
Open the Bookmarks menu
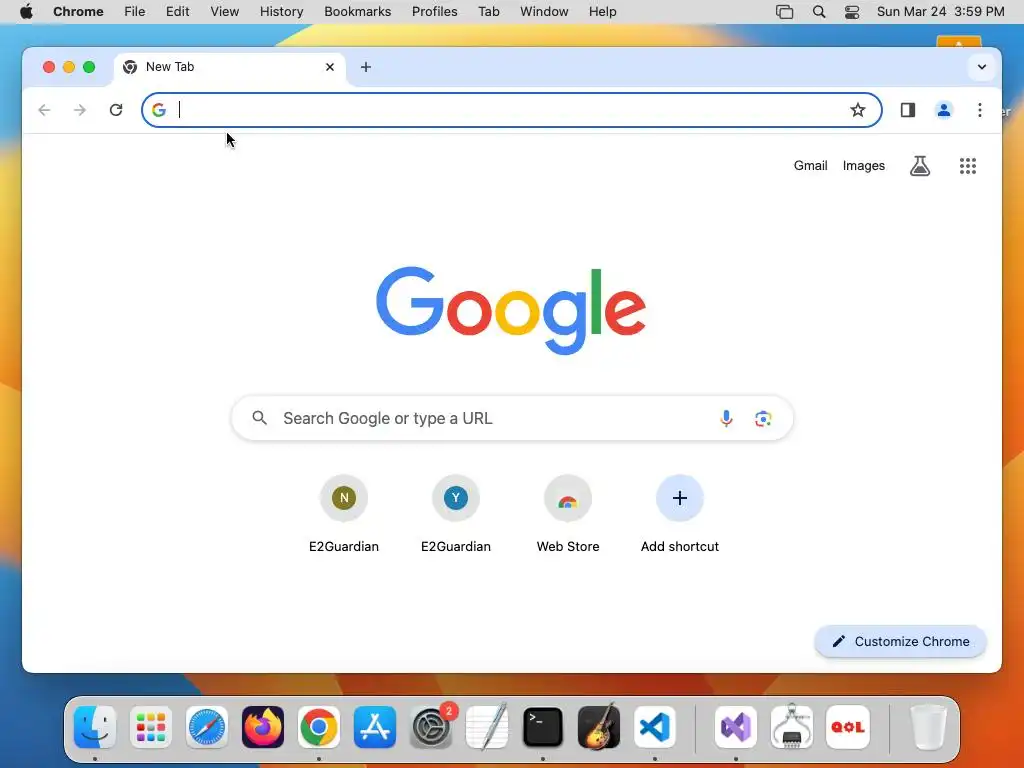click(358, 12)
